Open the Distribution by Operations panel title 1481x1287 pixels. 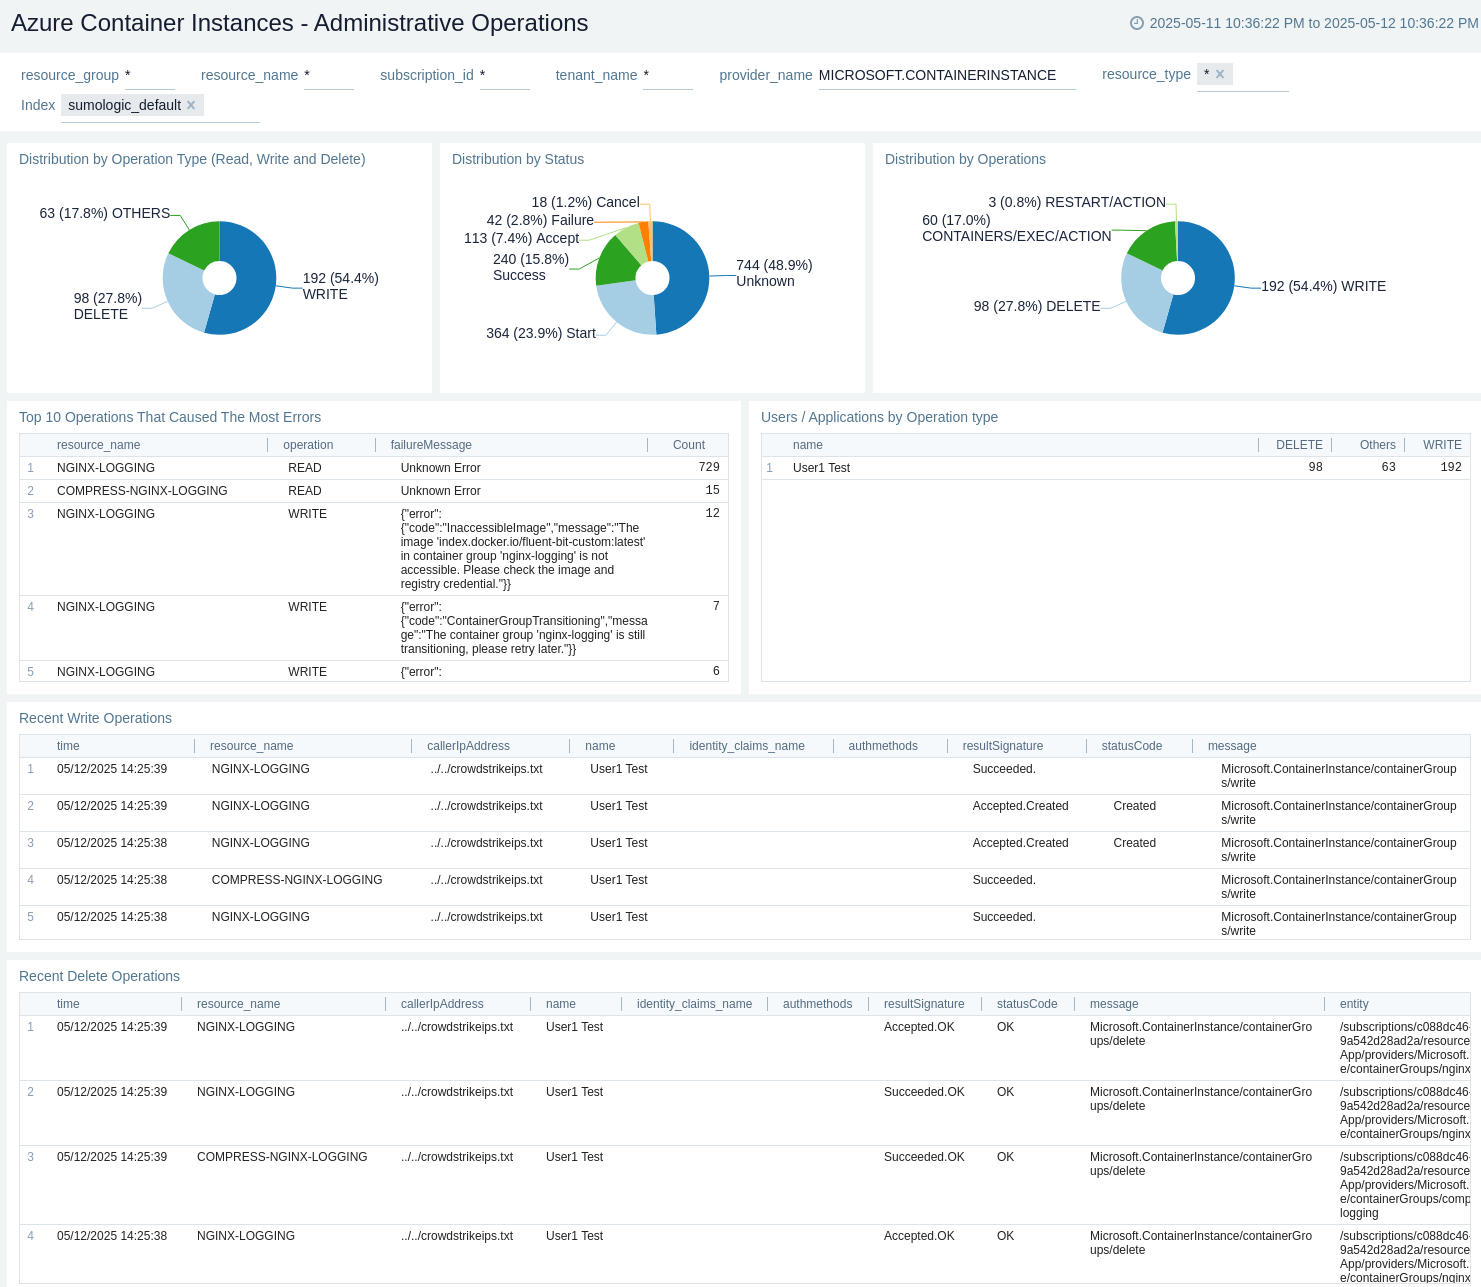click(965, 159)
